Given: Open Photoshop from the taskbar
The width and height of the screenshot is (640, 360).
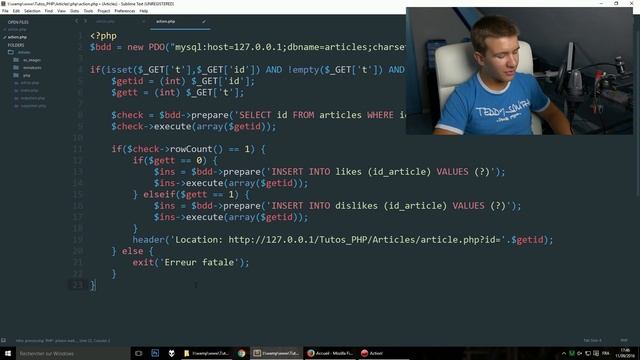Looking at the screenshot, I should coord(155,353).
